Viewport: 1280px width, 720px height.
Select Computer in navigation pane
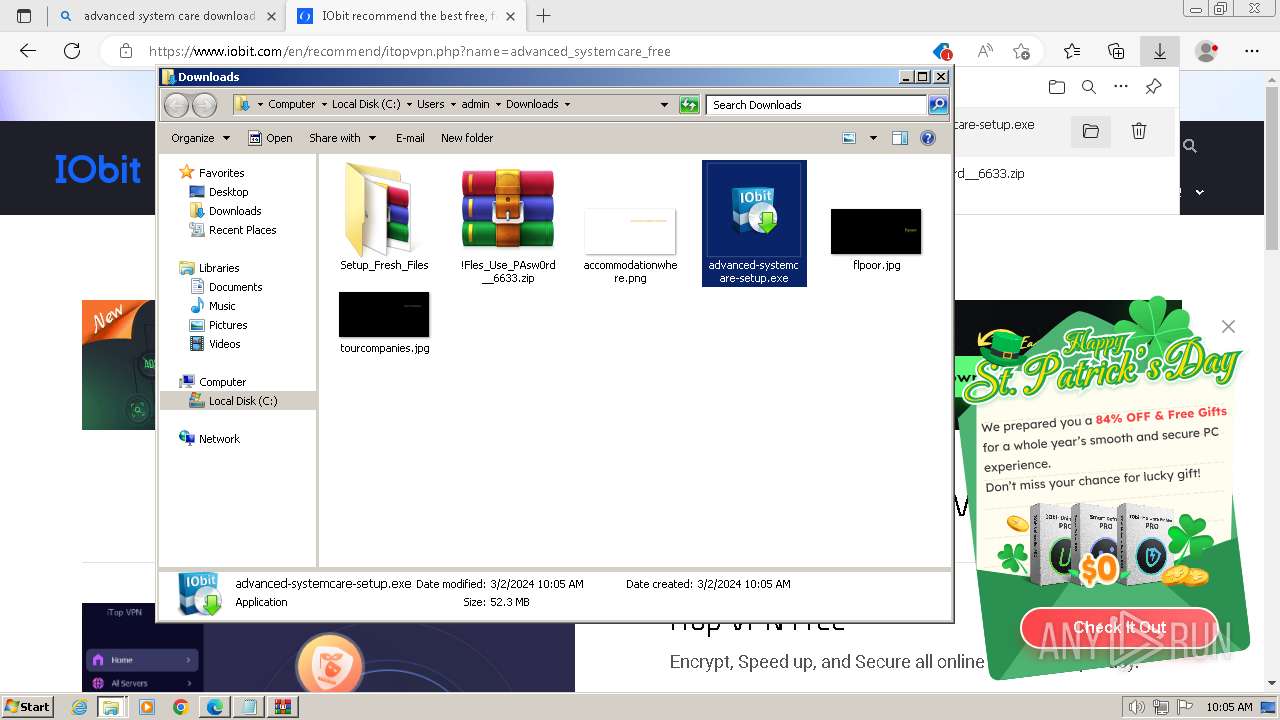222,382
